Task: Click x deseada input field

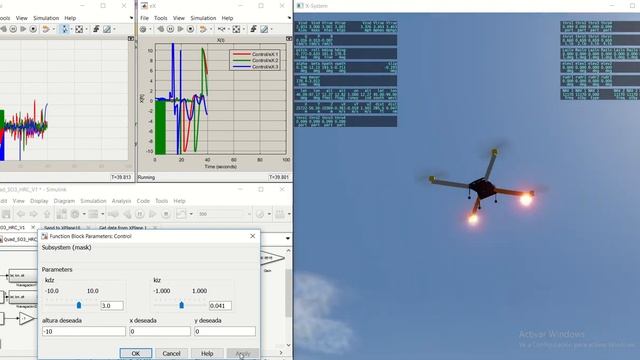Action: coord(160,331)
